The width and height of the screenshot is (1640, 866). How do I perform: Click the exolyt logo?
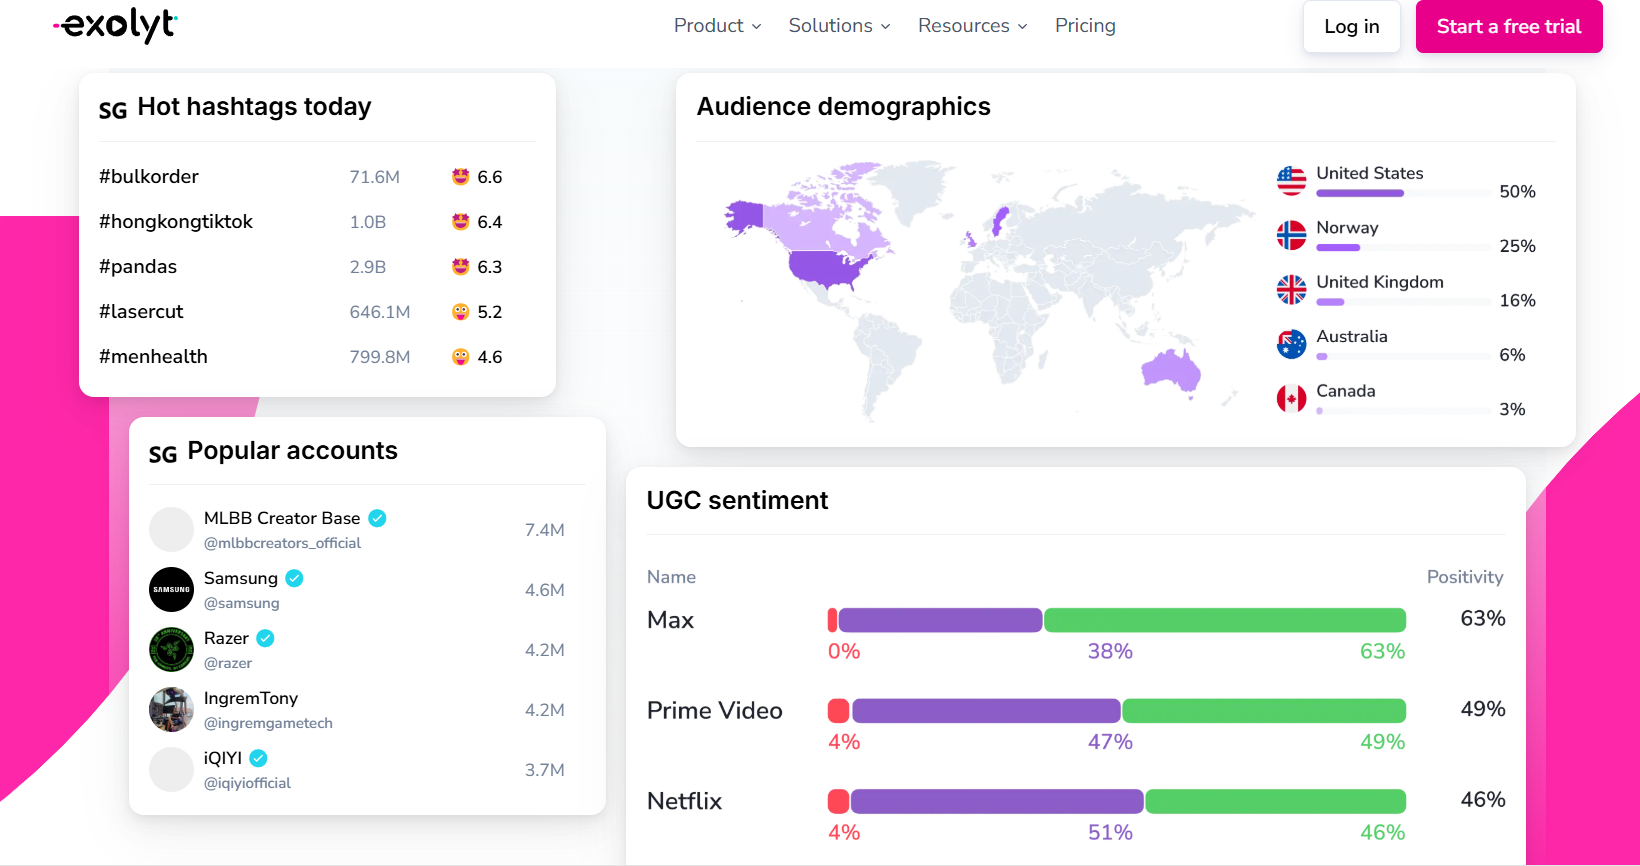(x=116, y=25)
